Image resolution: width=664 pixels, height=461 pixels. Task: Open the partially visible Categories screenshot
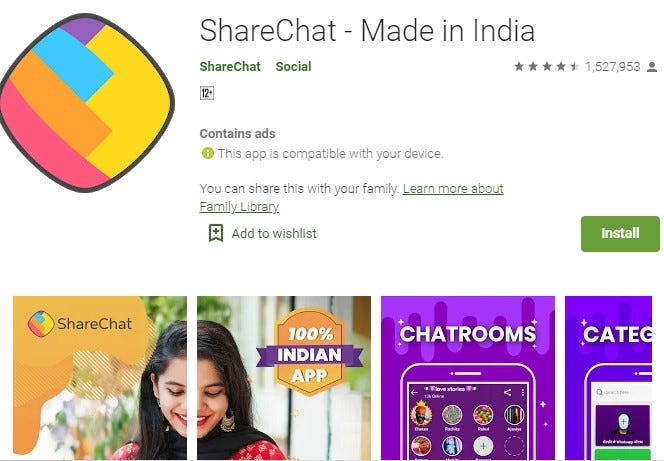(x=609, y=378)
